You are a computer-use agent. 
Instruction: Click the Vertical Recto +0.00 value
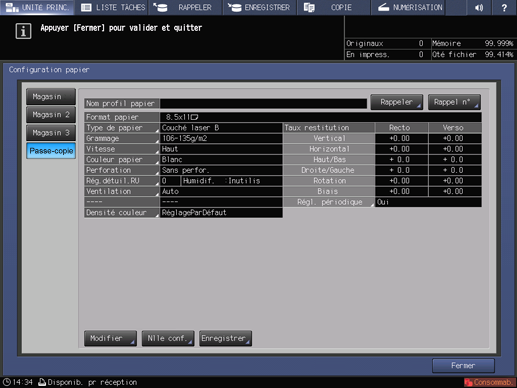coord(401,138)
